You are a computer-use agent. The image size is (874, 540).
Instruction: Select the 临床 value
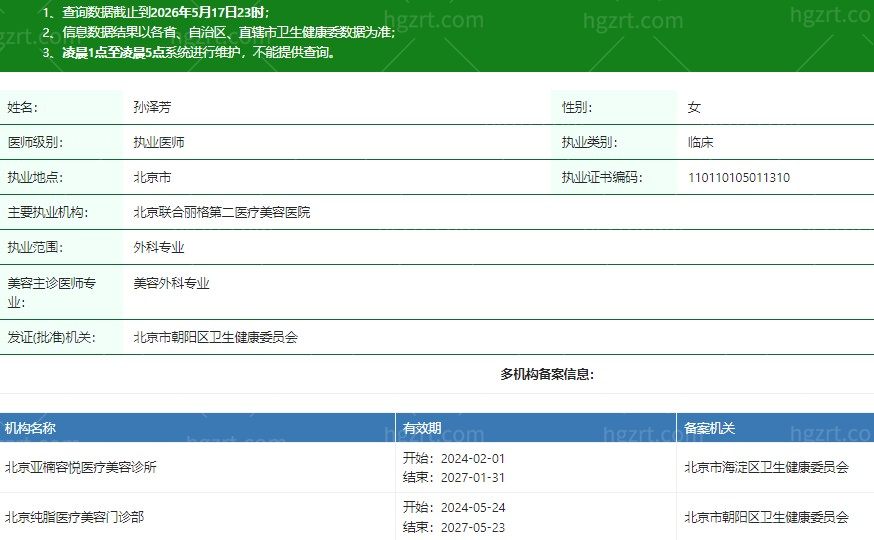[701, 142]
